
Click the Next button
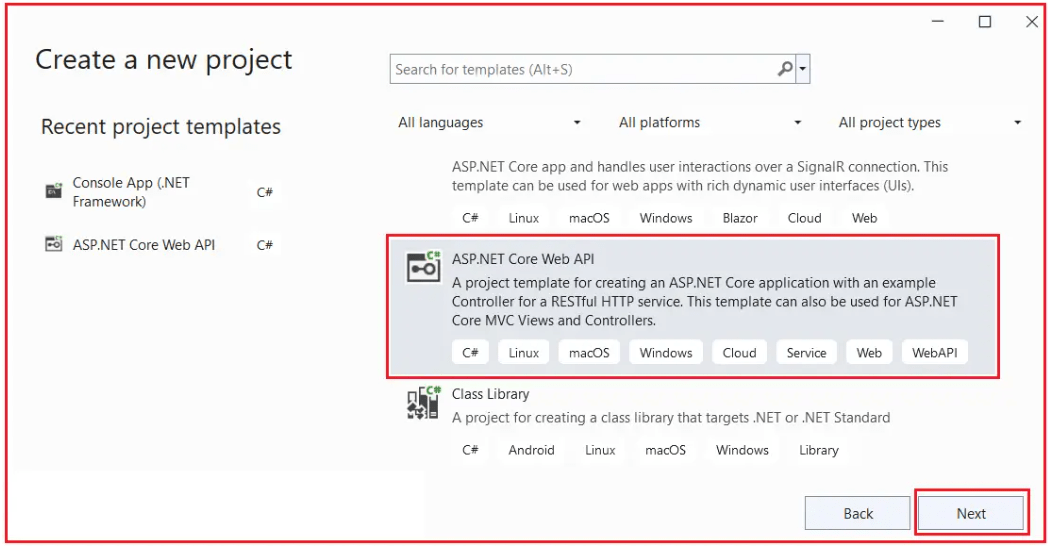coord(970,513)
